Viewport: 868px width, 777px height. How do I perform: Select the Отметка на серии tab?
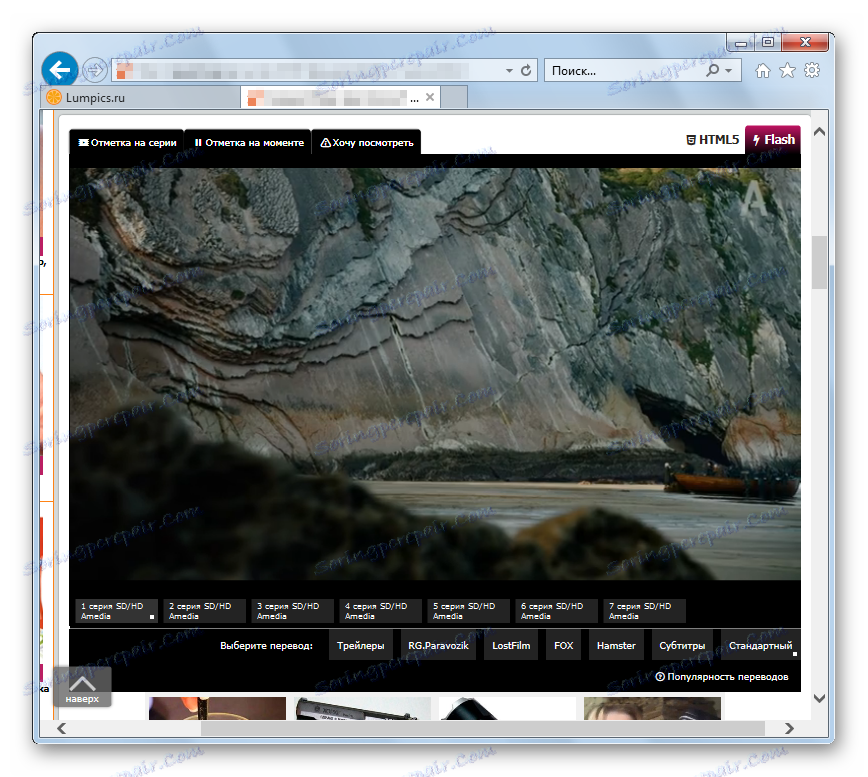[127, 142]
